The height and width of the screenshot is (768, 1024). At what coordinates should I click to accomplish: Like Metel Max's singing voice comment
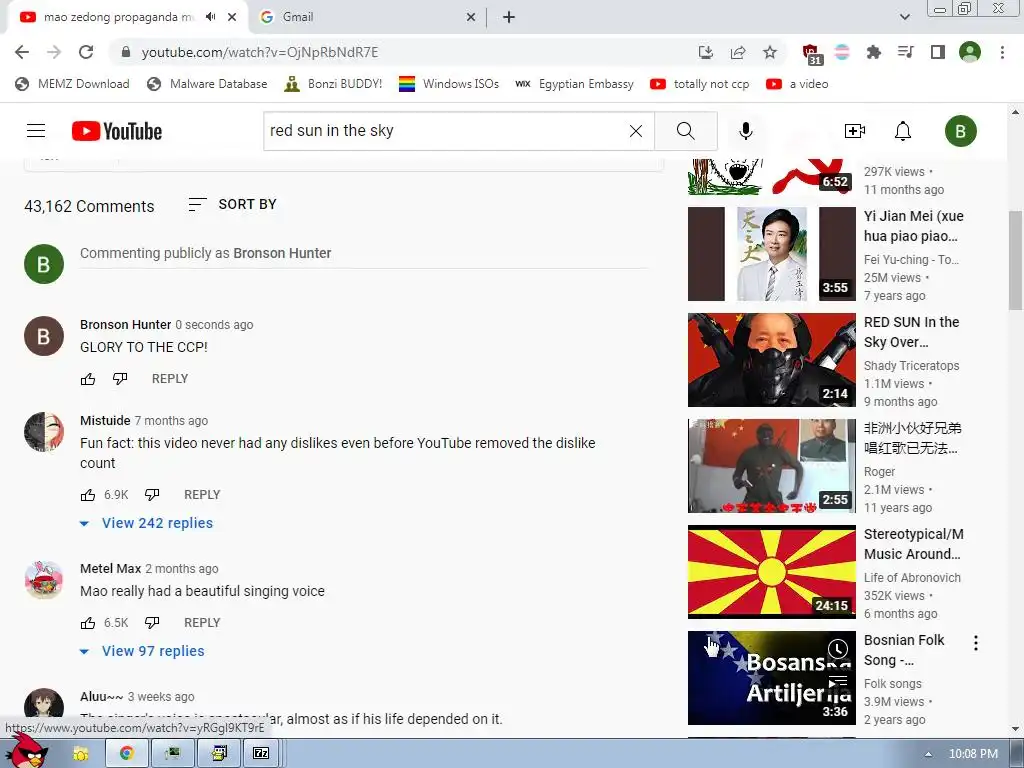(x=88, y=623)
